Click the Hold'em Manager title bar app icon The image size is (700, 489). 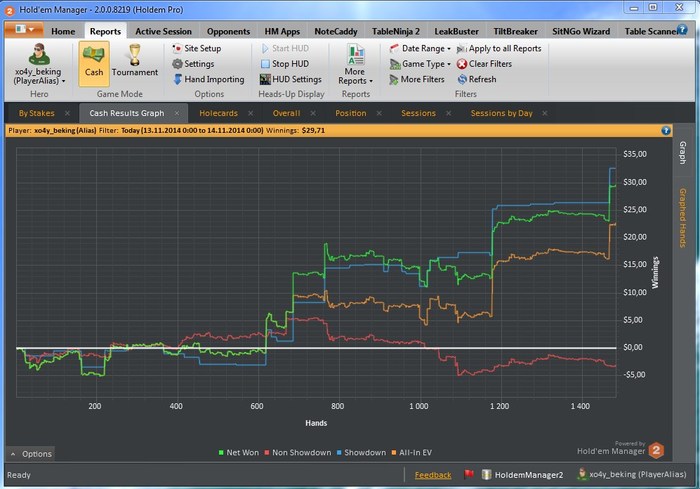click(x=10, y=10)
